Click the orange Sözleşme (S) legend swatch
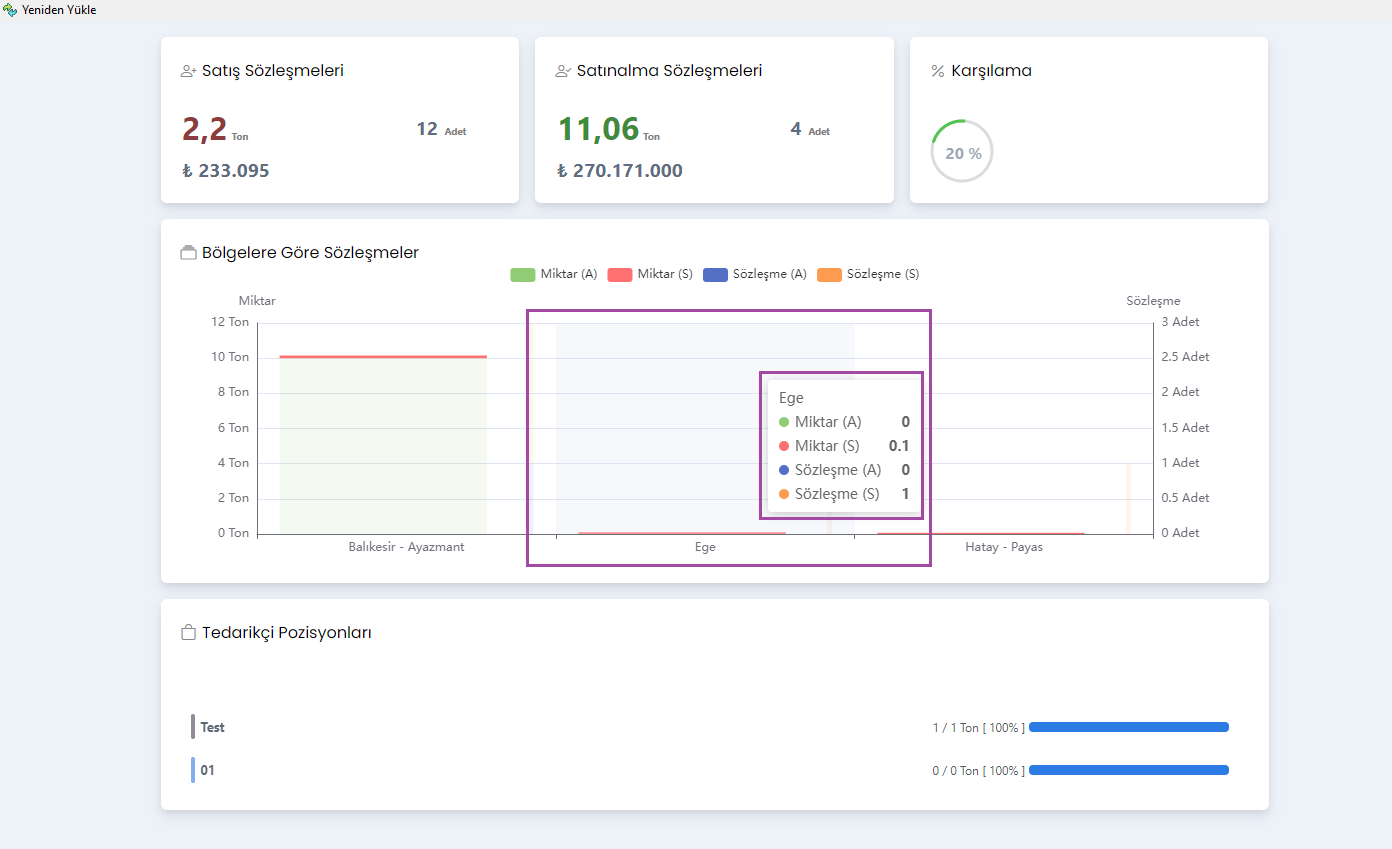Screen dimensions: 1392x849 830,275
